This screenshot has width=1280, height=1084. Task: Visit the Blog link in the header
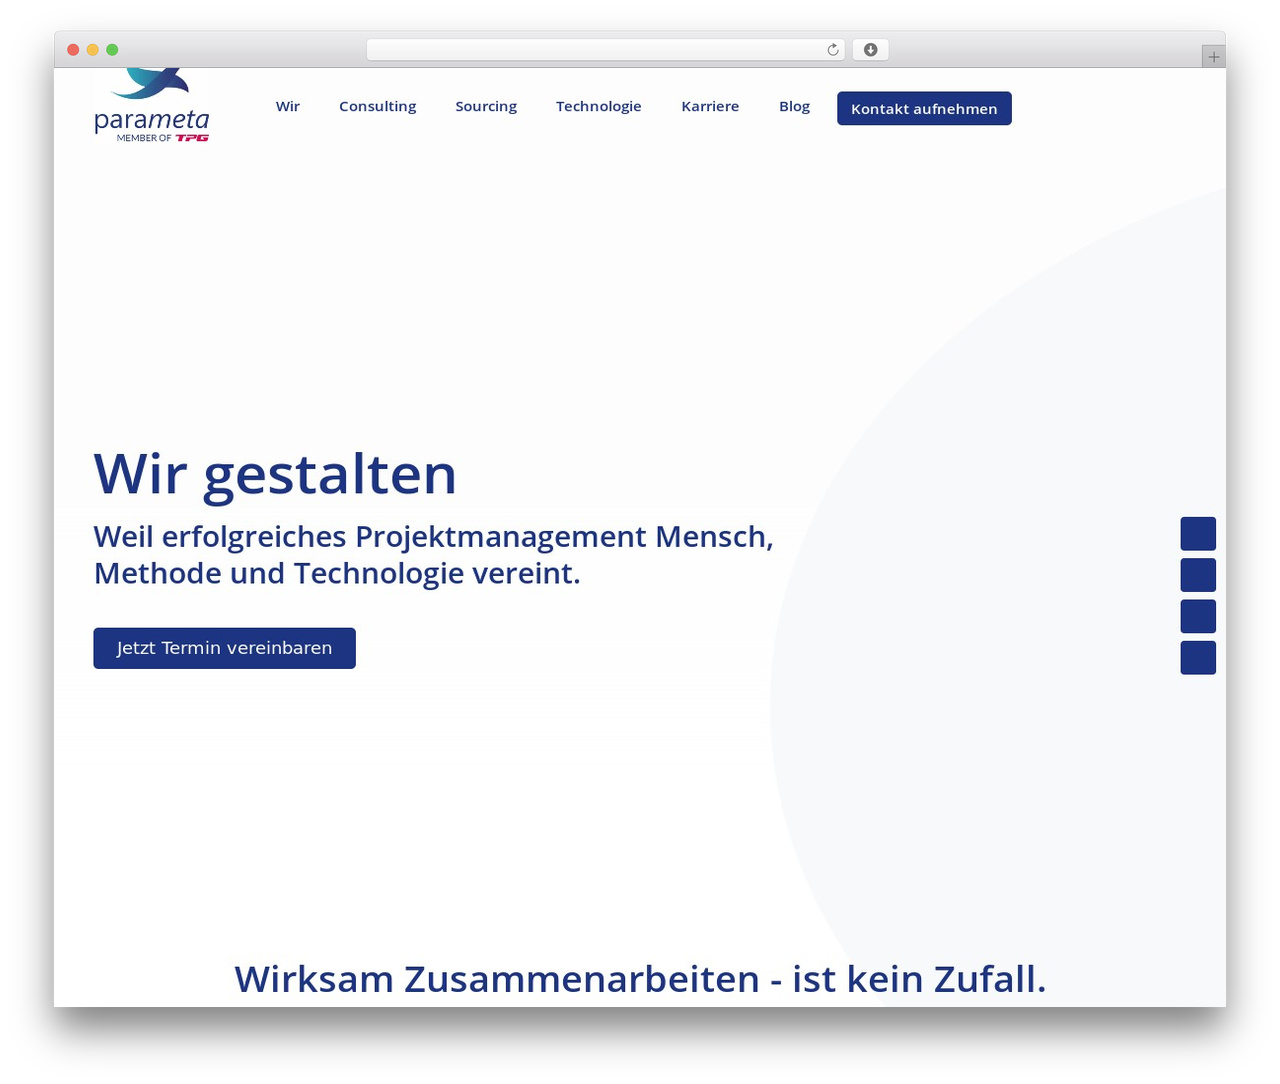click(x=795, y=106)
